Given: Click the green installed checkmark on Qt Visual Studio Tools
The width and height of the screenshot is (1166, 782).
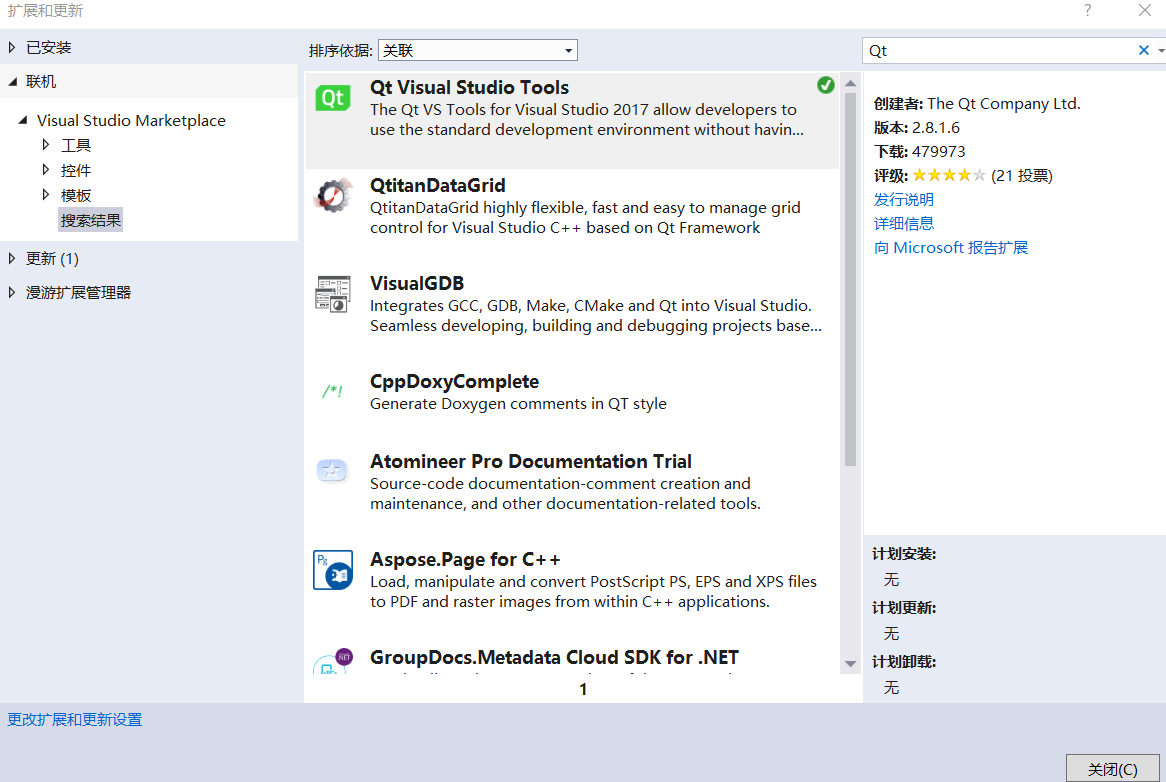Looking at the screenshot, I should [825, 85].
